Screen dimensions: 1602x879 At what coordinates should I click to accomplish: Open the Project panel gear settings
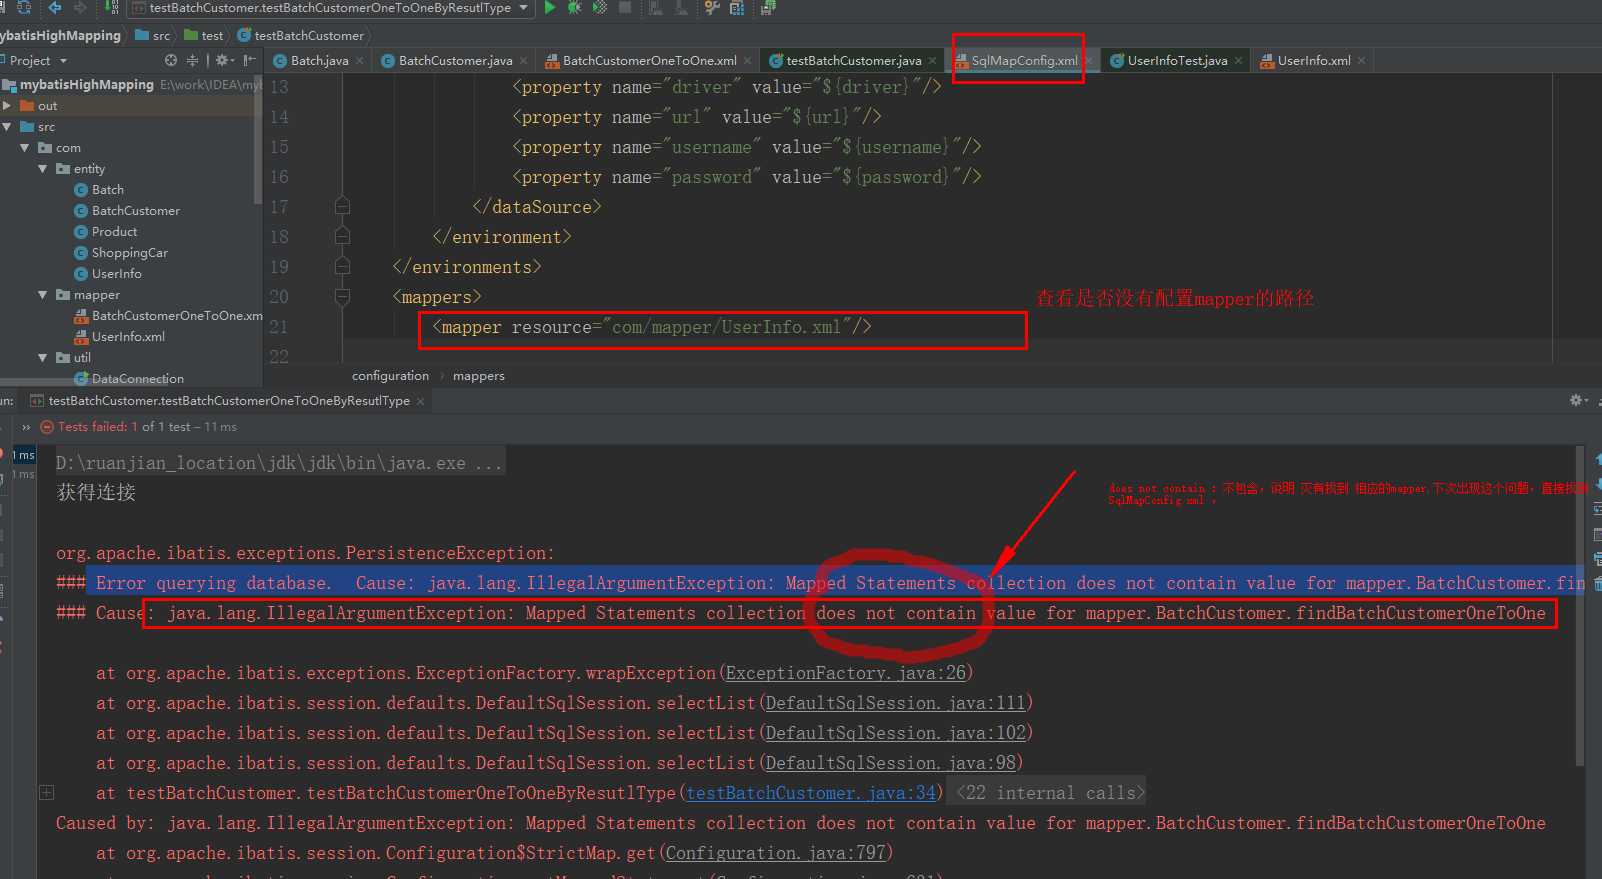click(x=224, y=60)
